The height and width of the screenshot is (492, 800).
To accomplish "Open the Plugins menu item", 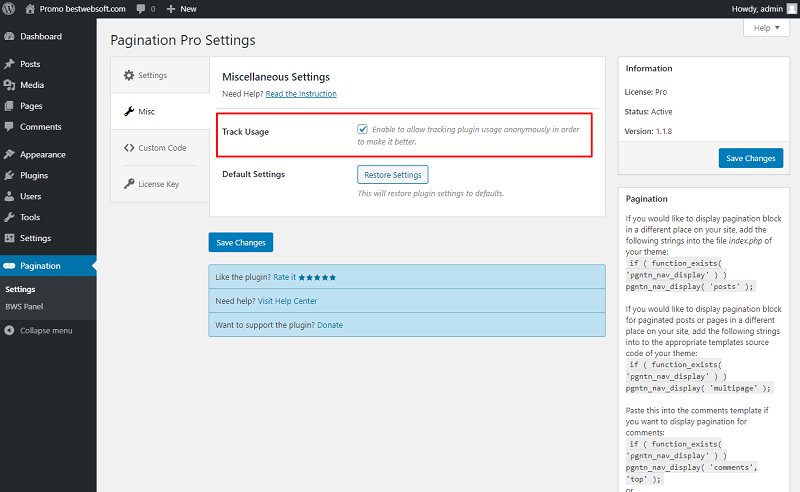I will click(x=48, y=175).
